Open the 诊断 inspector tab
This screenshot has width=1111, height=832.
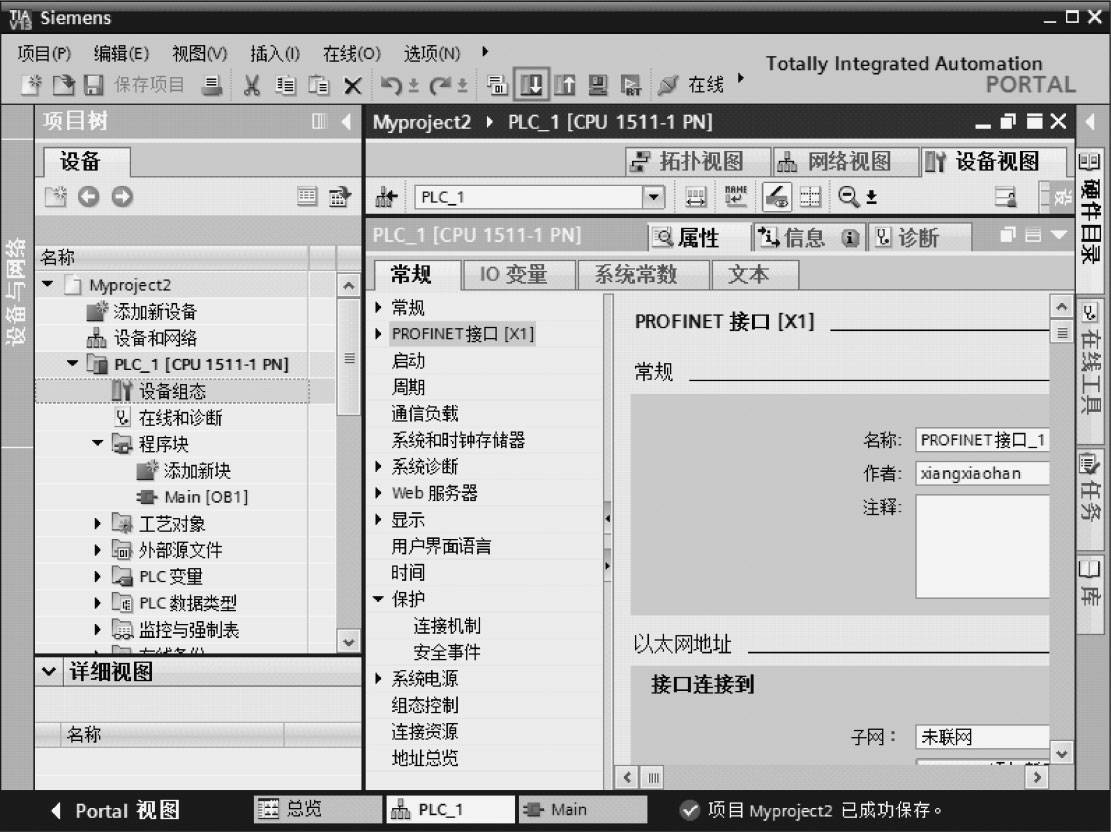(x=919, y=237)
